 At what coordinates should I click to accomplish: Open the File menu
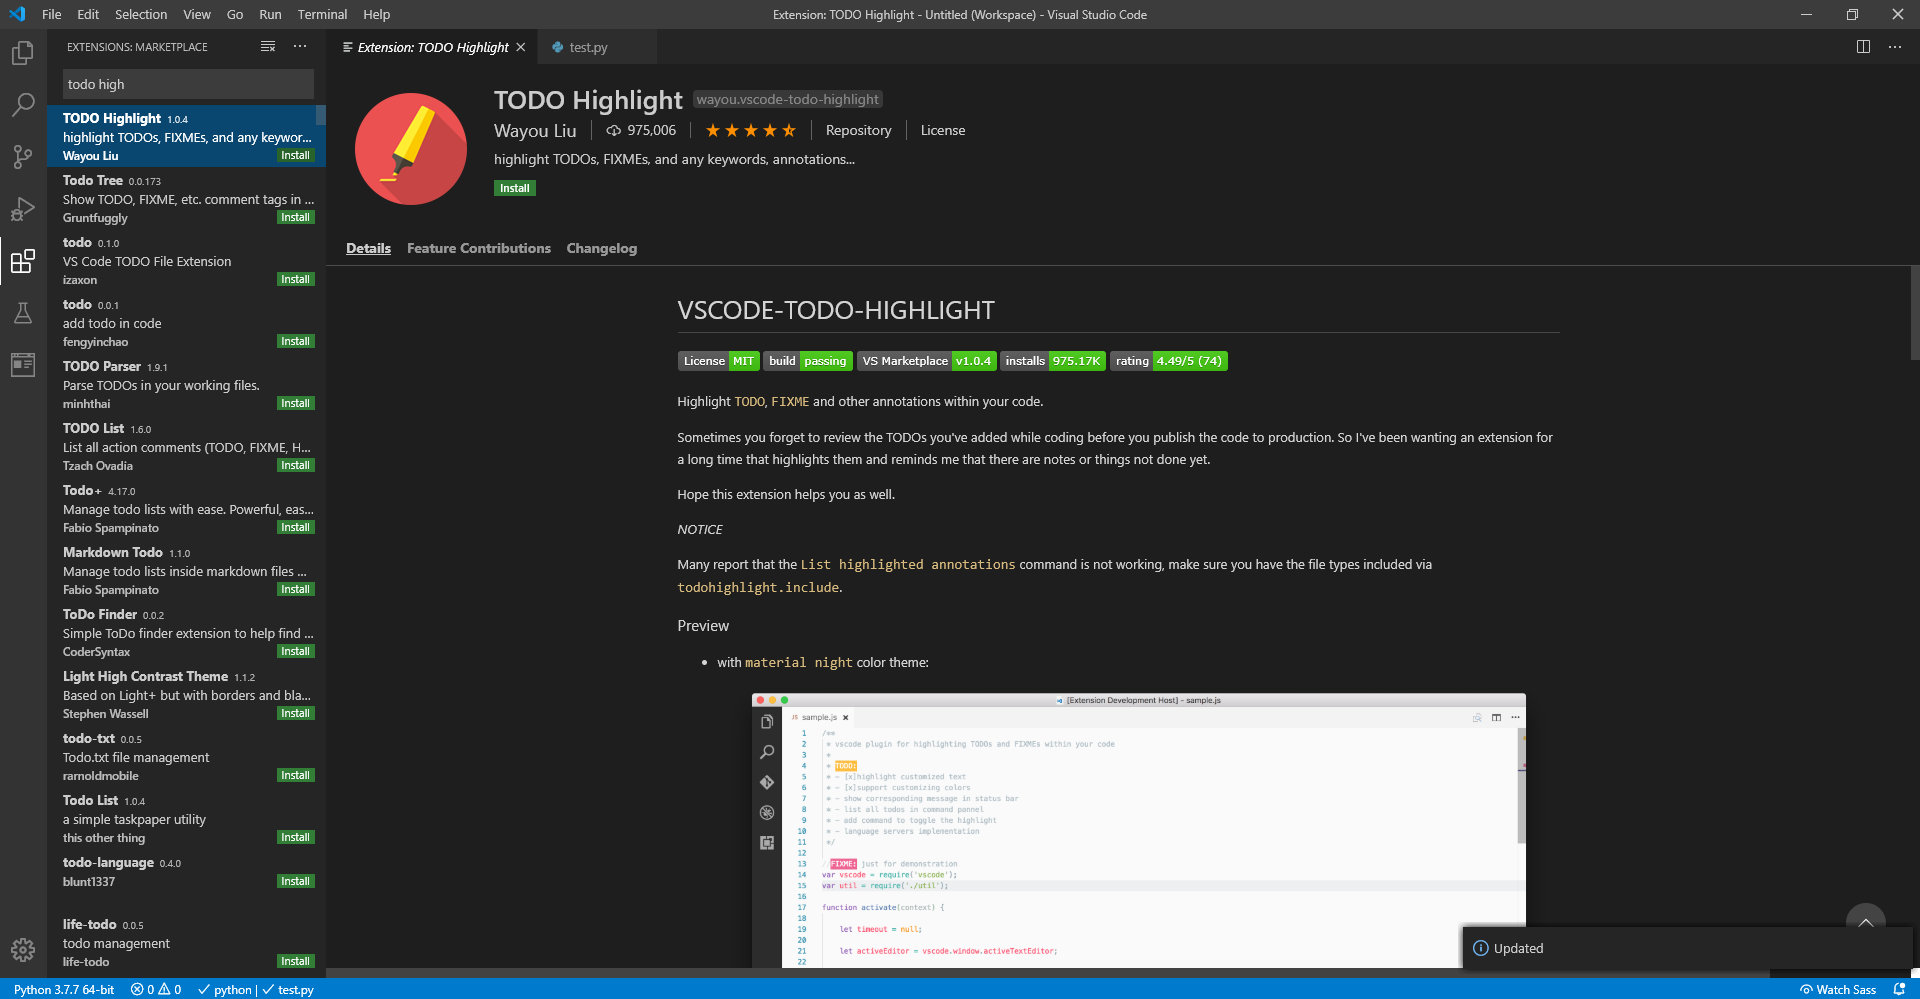point(52,14)
